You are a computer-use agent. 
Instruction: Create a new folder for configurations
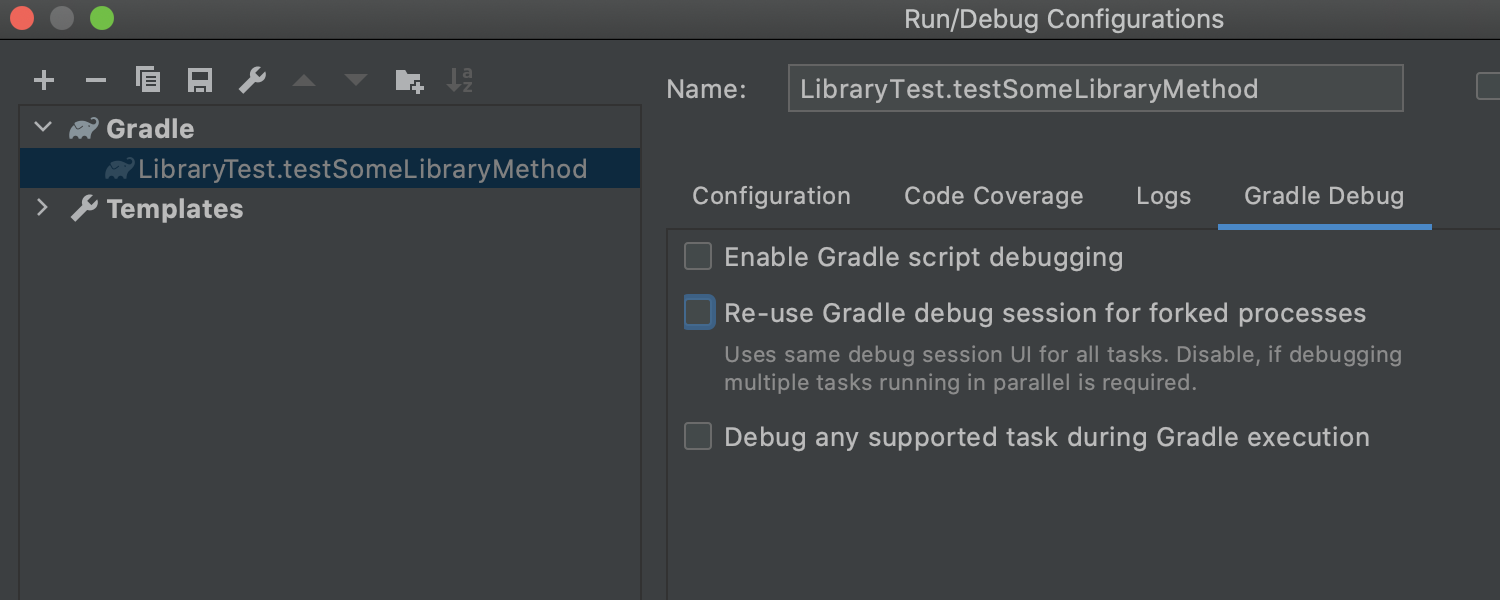(x=409, y=80)
